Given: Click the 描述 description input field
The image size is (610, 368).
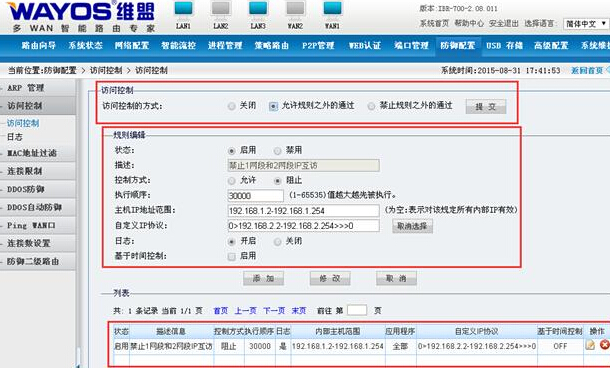Looking at the screenshot, I should [303, 166].
